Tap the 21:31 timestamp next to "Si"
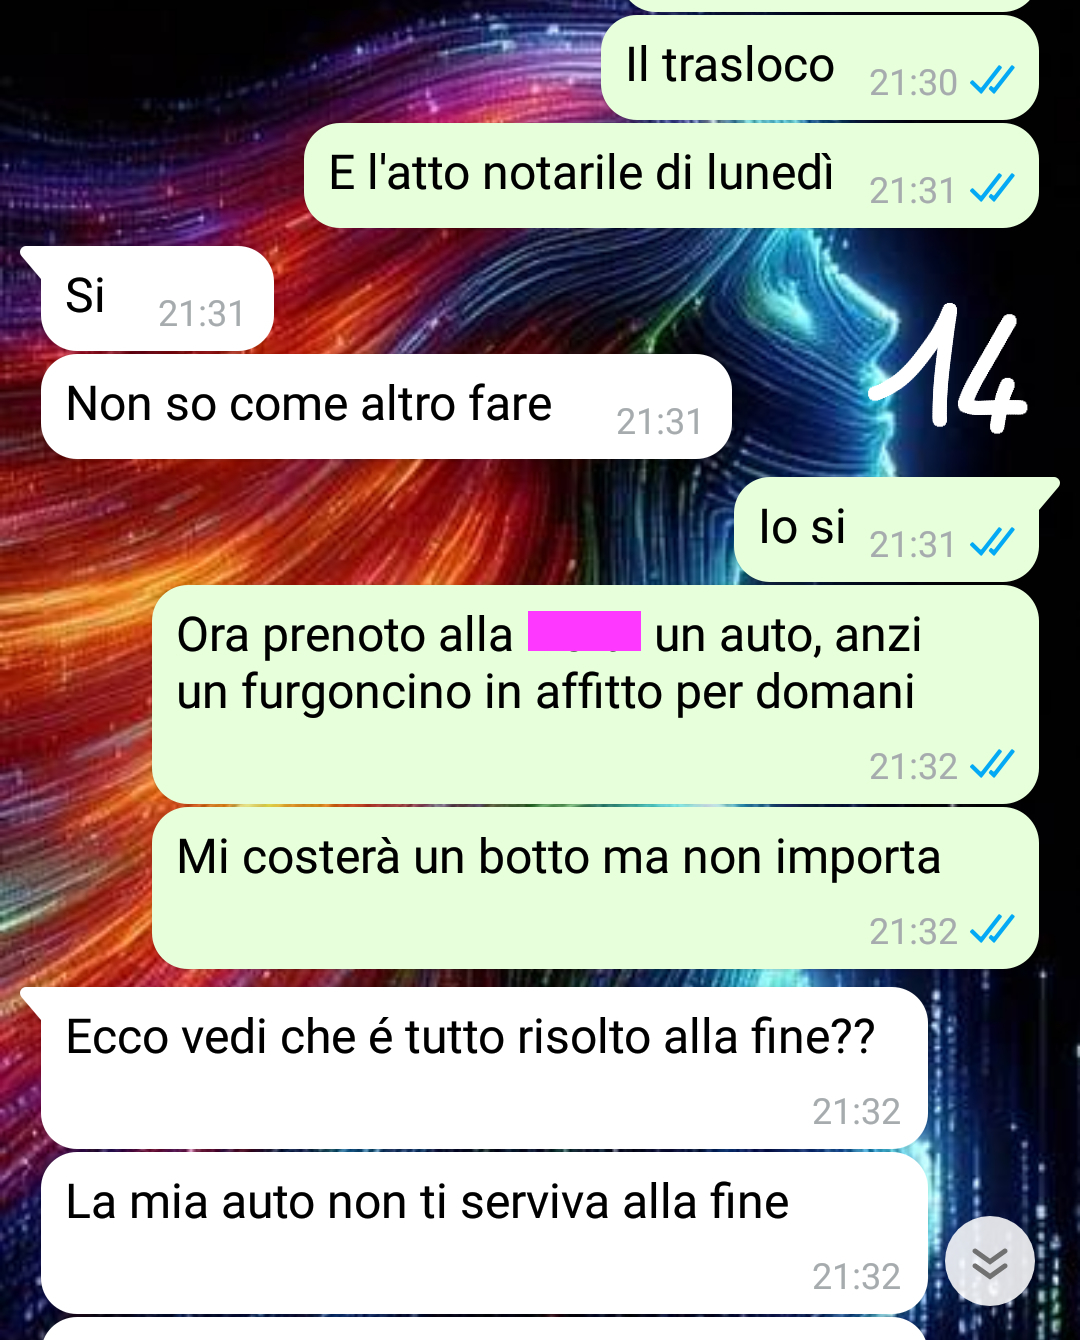Screen dimensions: 1080x1340 (201, 314)
